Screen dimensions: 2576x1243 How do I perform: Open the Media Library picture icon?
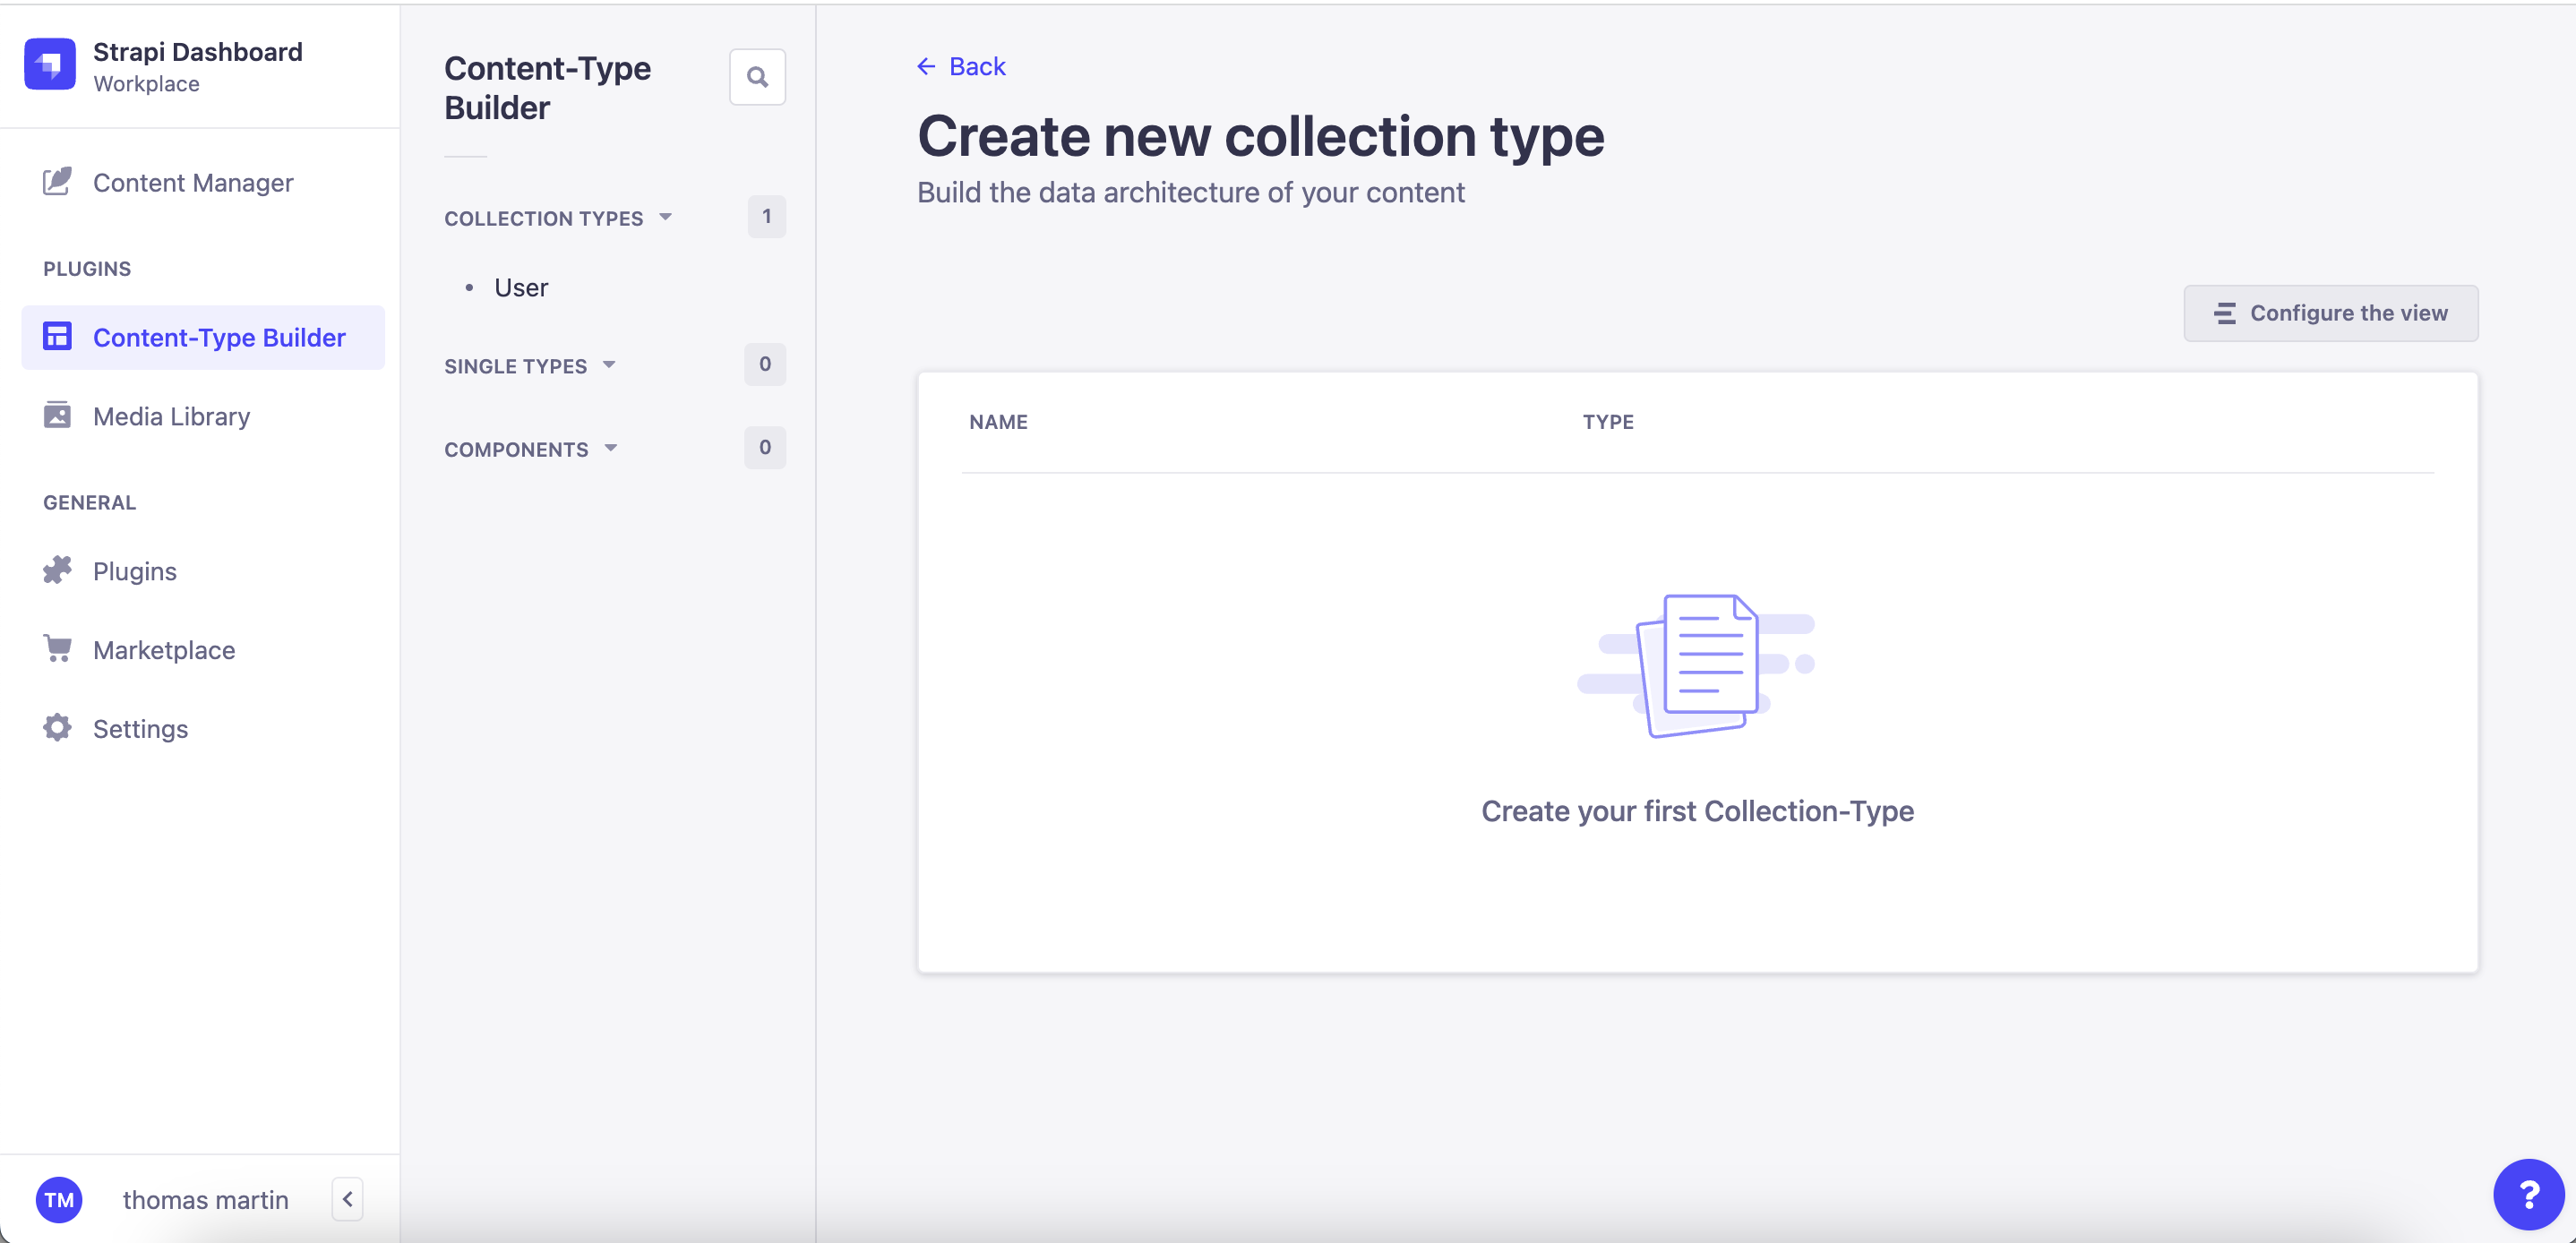pyautogui.click(x=57, y=415)
